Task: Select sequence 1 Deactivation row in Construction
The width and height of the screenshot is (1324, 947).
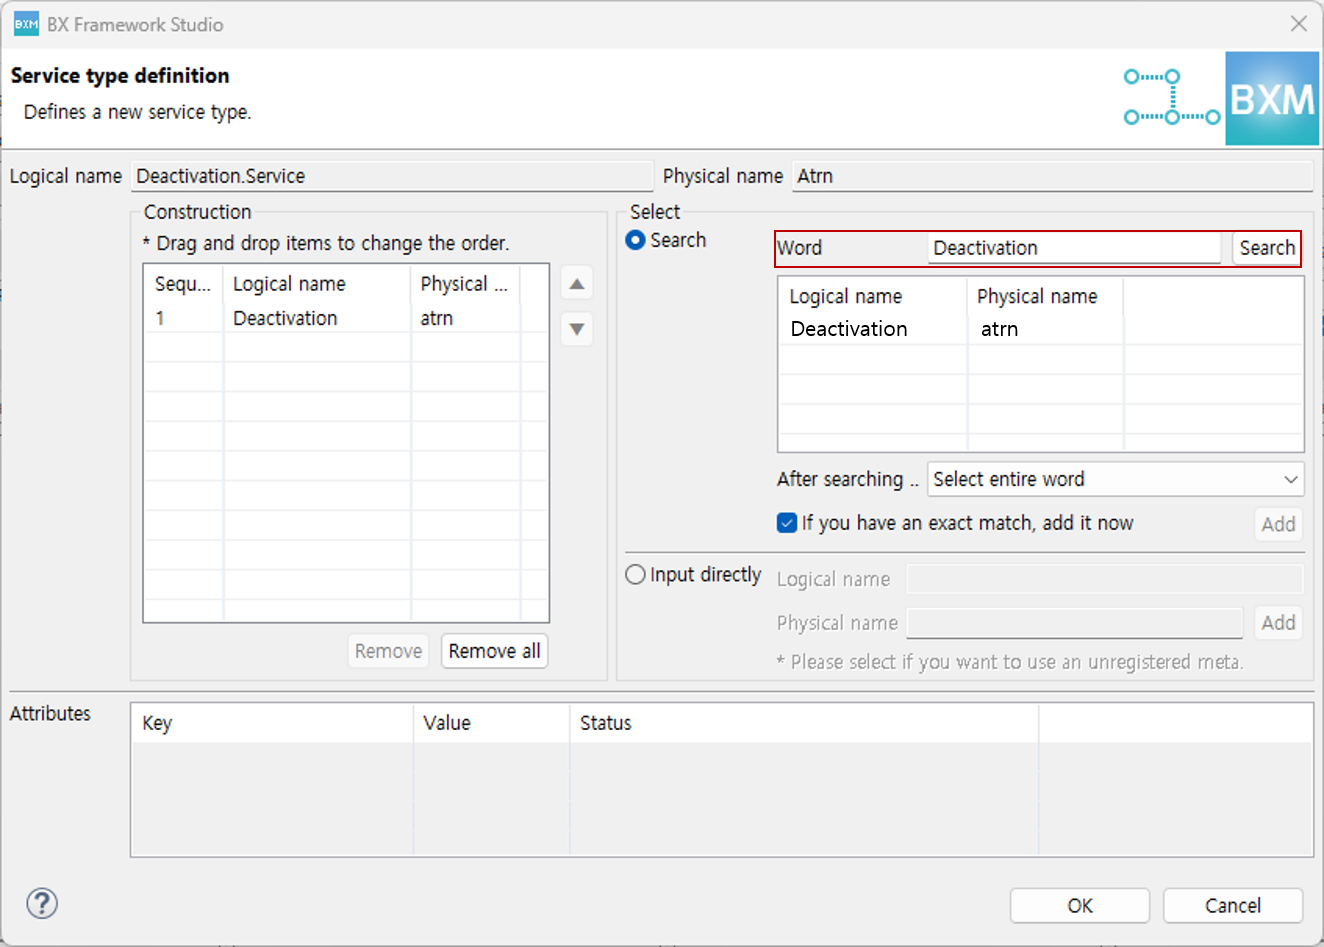Action: (285, 318)
